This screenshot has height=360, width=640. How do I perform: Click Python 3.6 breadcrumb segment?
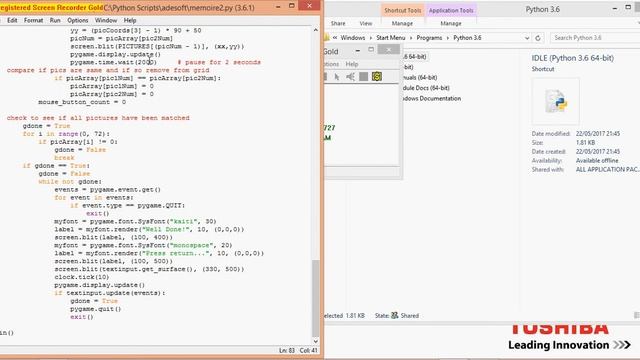pyautogui.click(x=467, y=38)
